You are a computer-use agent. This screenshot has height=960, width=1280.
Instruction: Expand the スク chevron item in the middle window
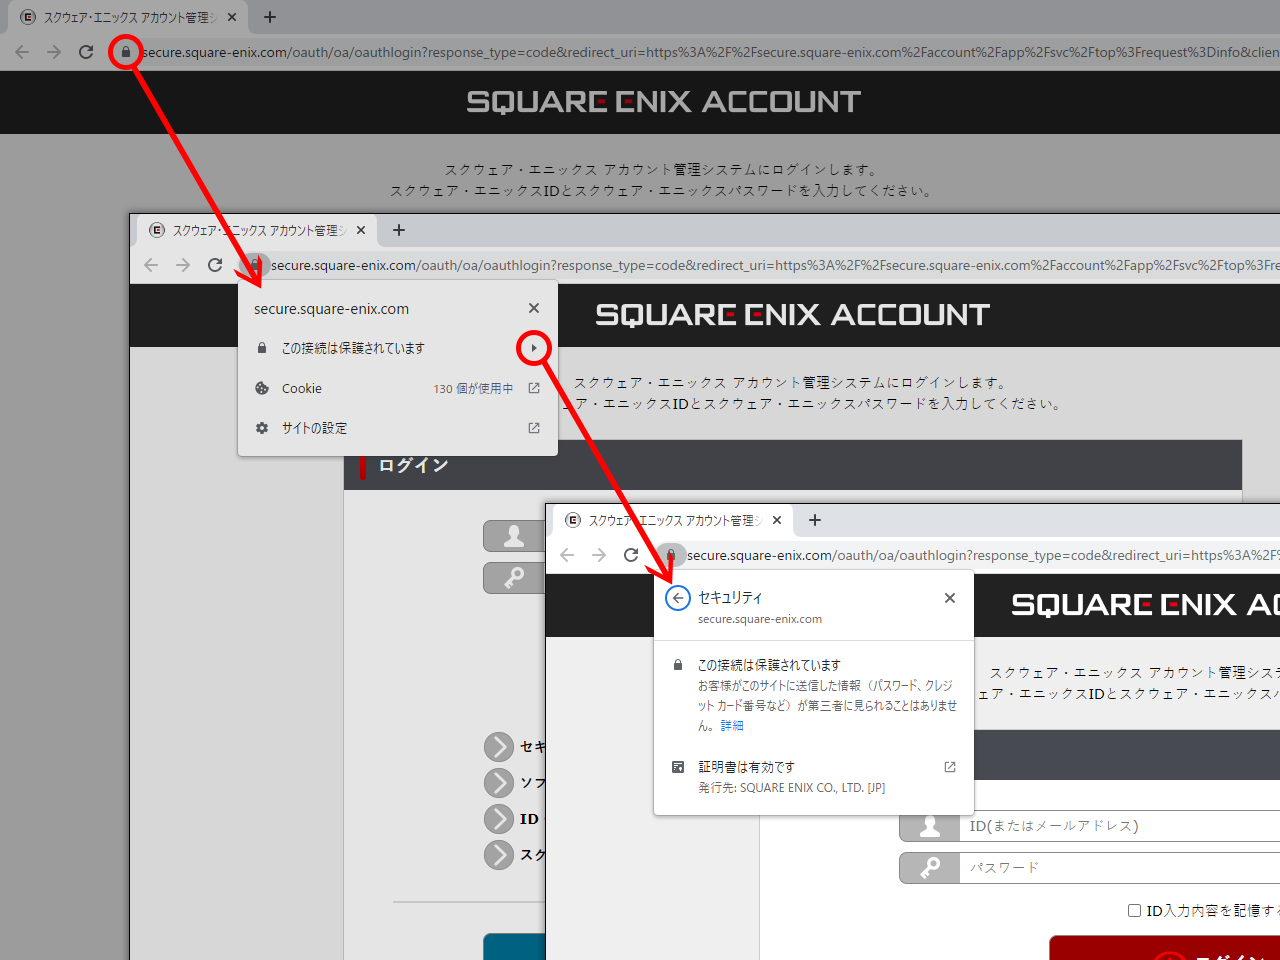point(499,855)
